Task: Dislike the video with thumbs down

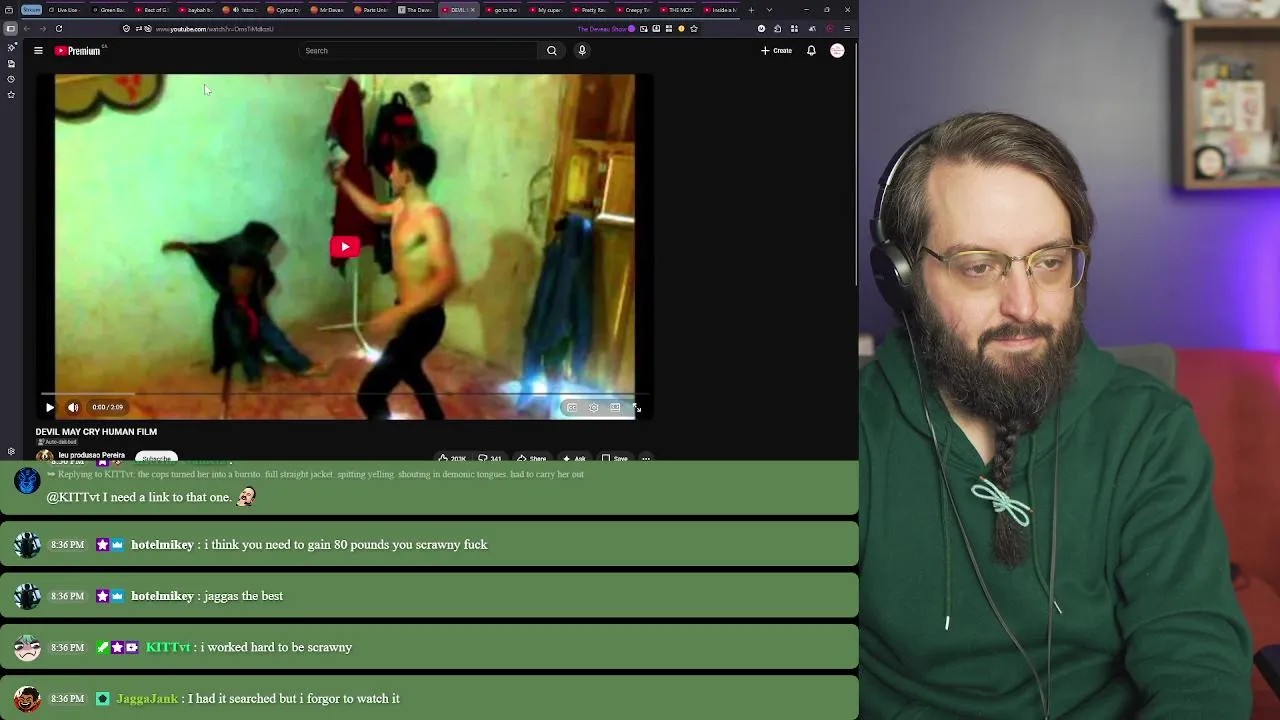Action: [490, 458]
